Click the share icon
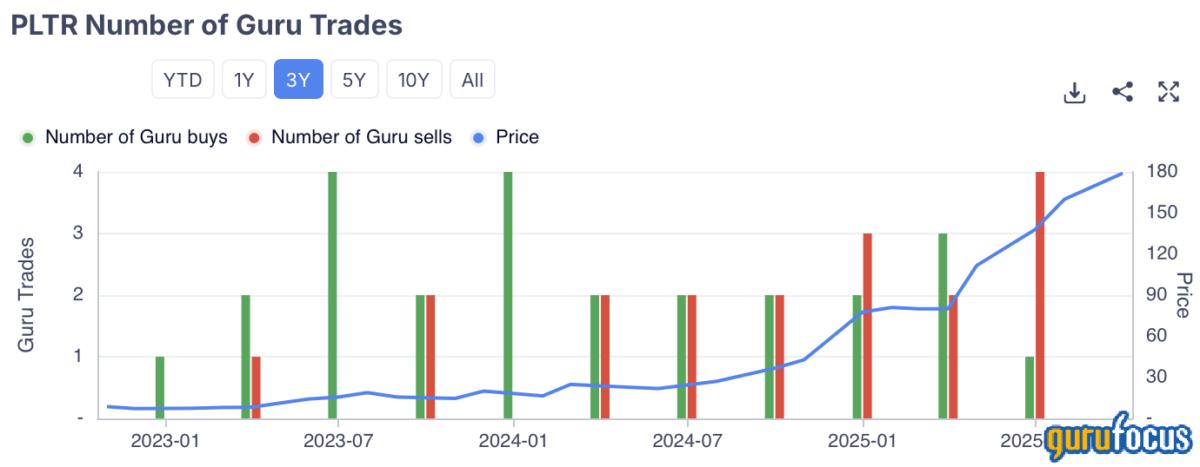 click(x=1122, y=93)
